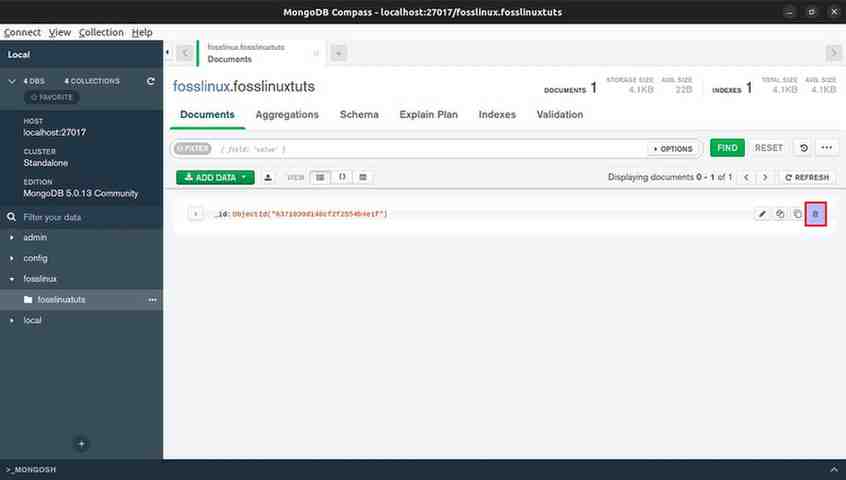Open the Mongosh shell bar
Viewport: 846px width, 480px height.
point(423,469)
